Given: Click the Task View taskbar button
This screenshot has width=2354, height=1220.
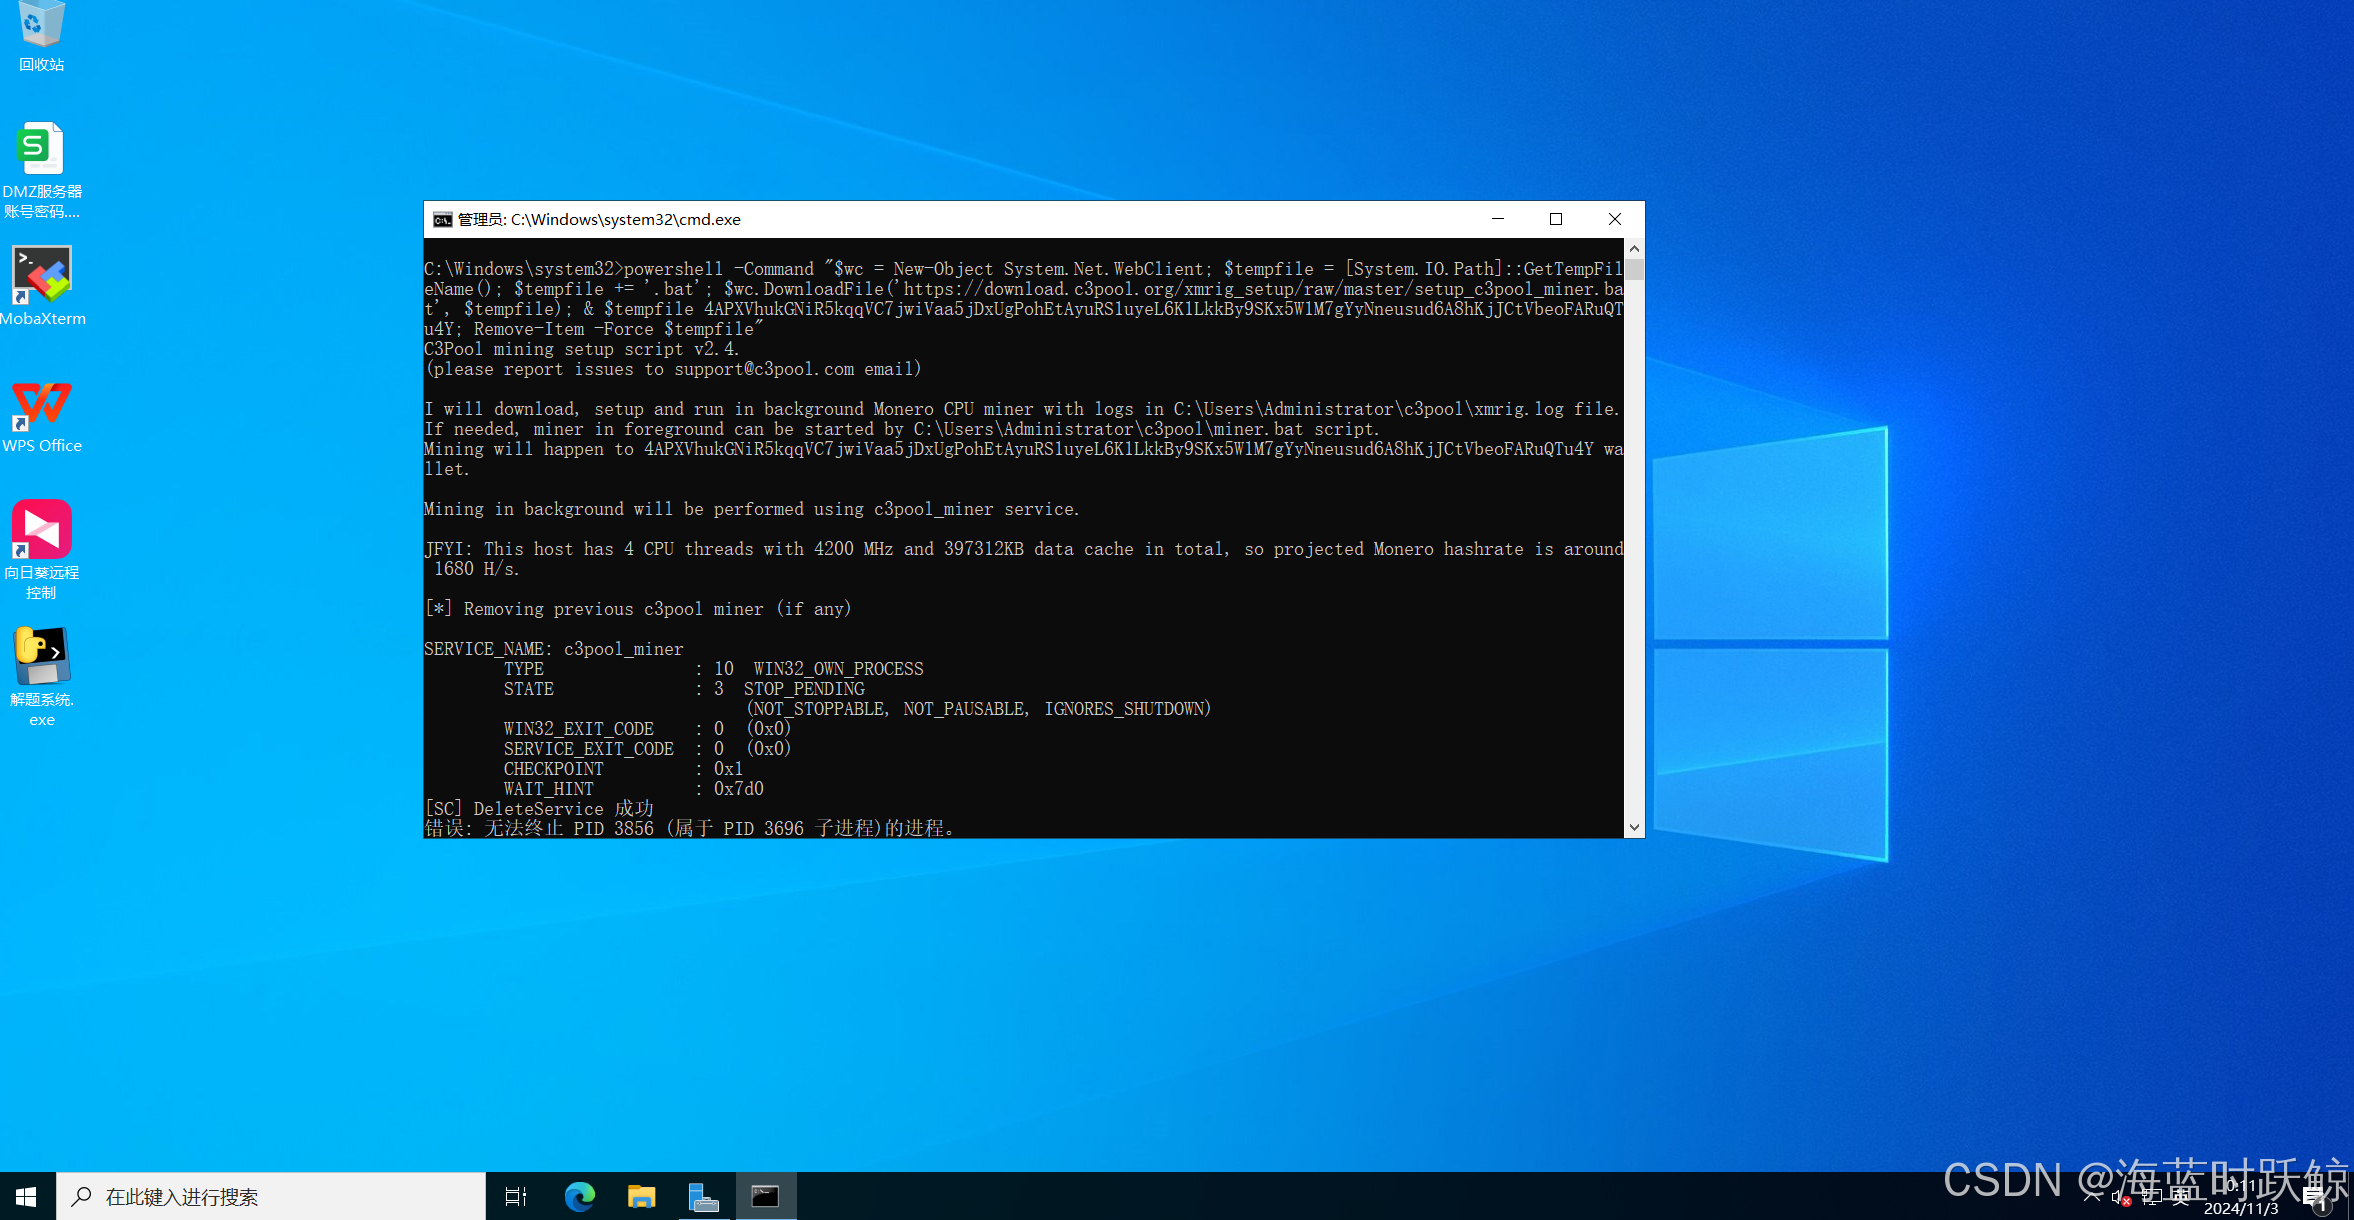Looking at the screenshot, I should 516,1196.
